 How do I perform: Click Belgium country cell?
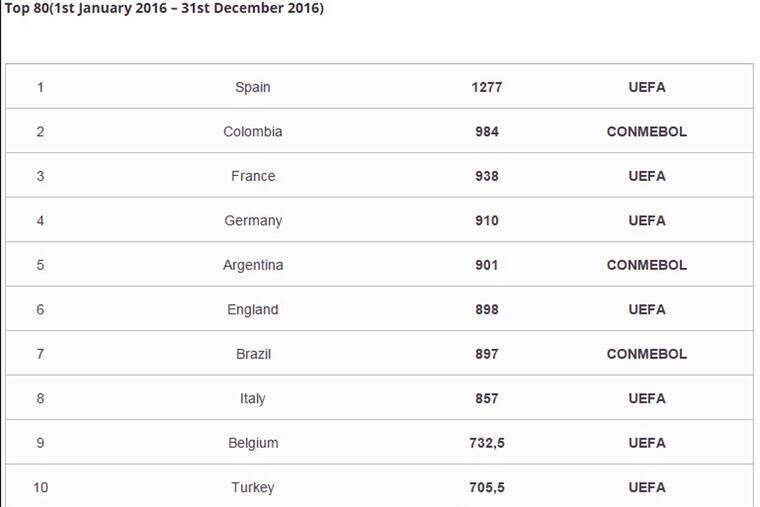click(x=252, y=443)
